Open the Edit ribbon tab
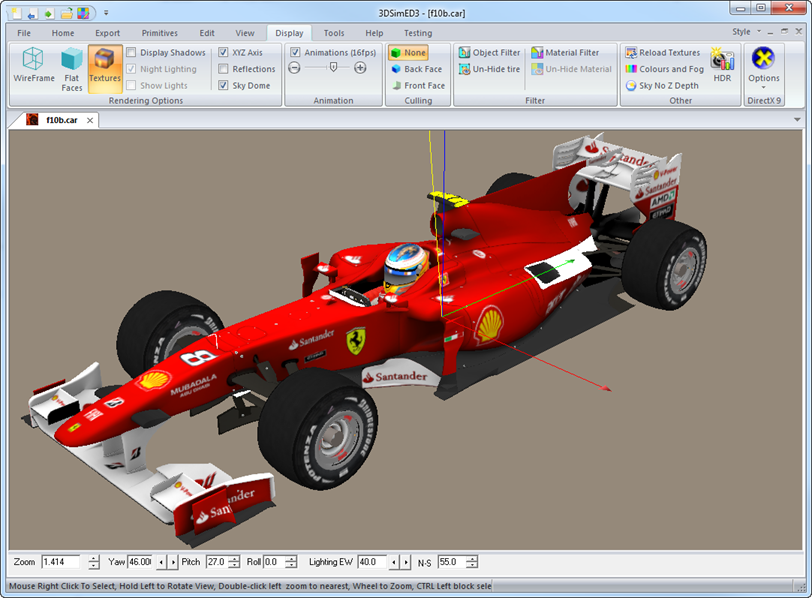This screenshot has width=812, height=598. point(207,33)
